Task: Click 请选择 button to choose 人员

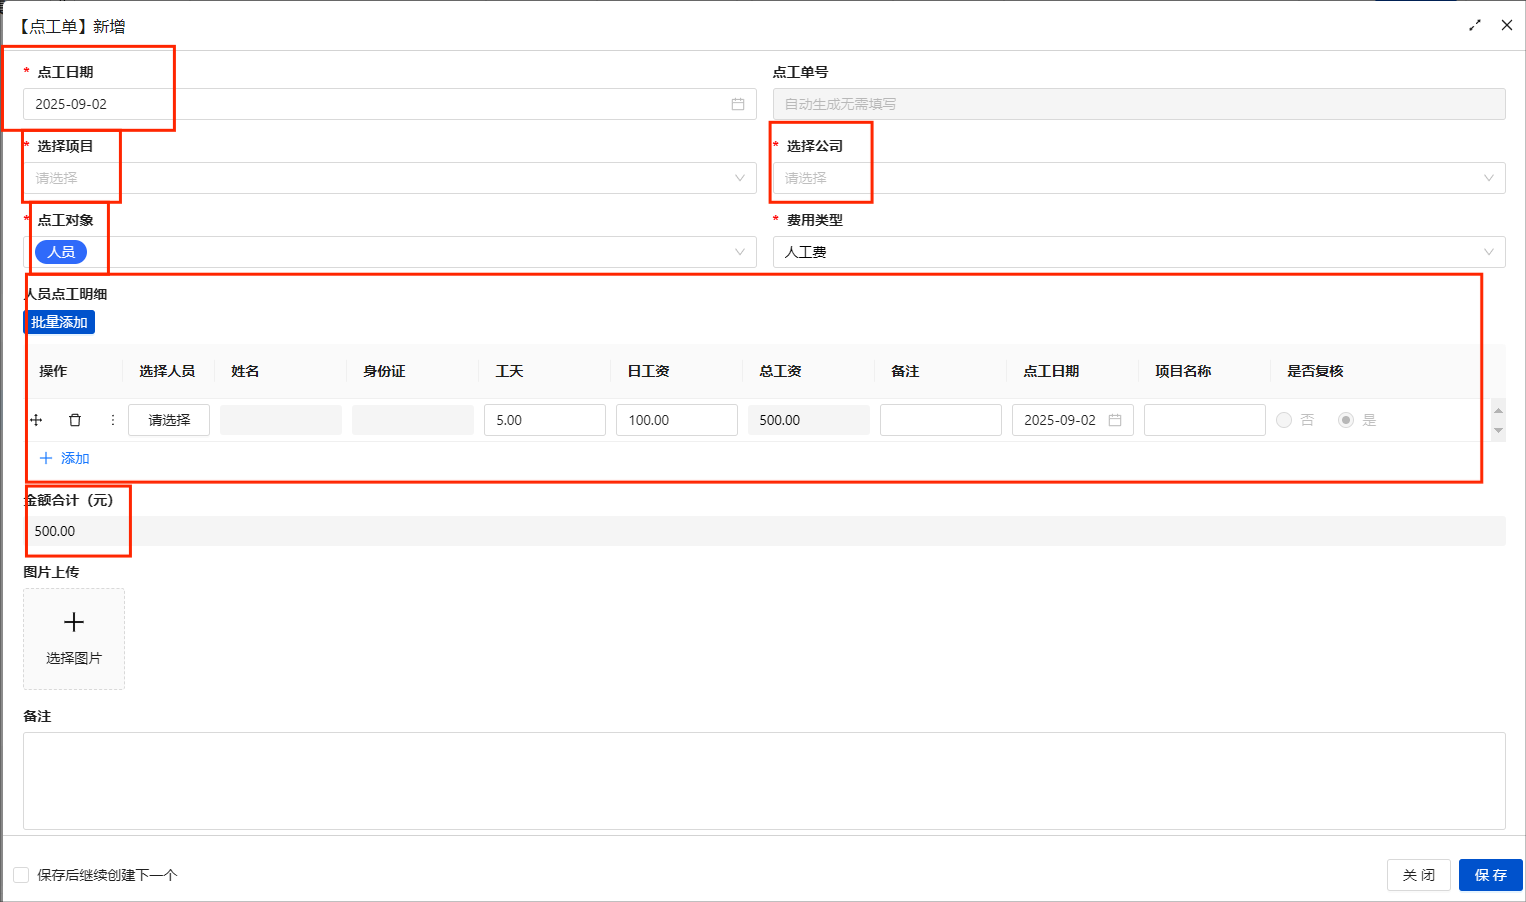Action: [169, 420]
